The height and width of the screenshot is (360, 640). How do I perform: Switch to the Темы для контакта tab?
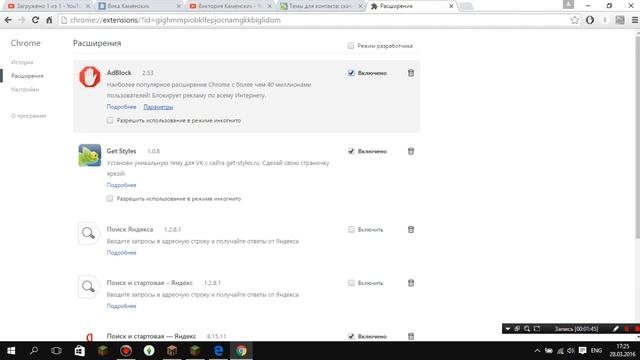click(321, 6)
